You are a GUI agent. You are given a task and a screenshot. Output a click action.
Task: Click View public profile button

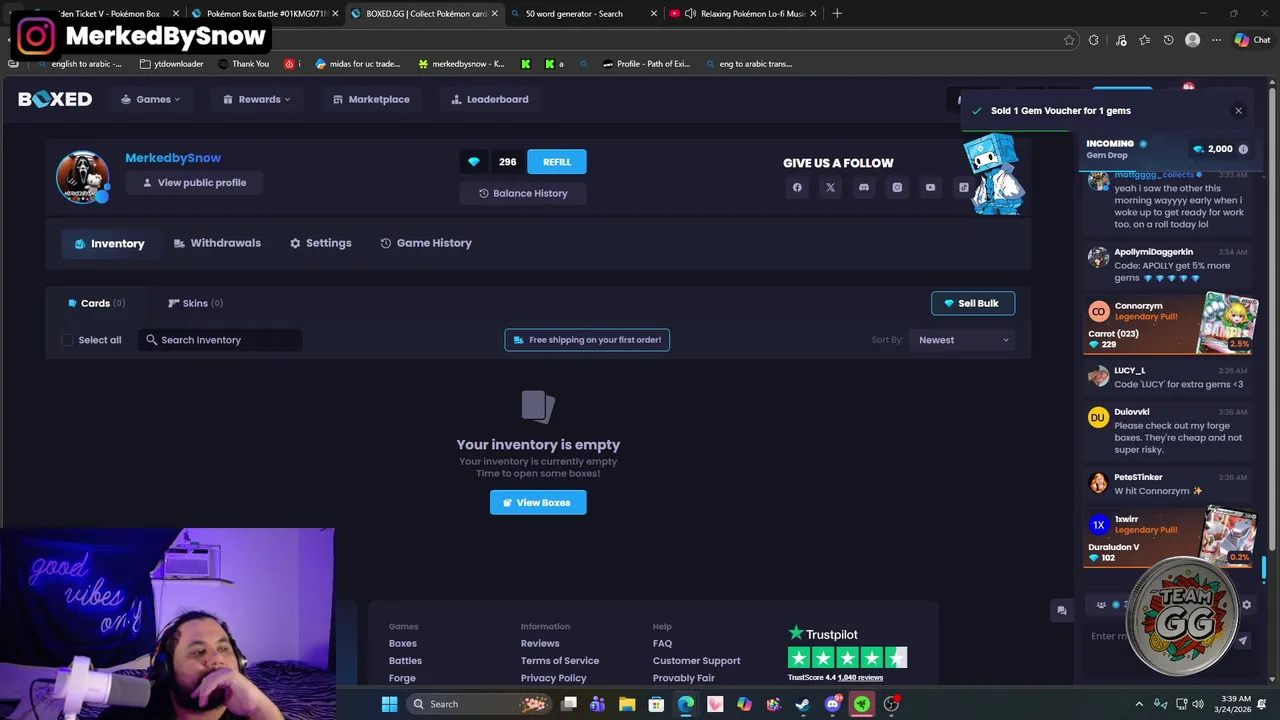(194, 183)
